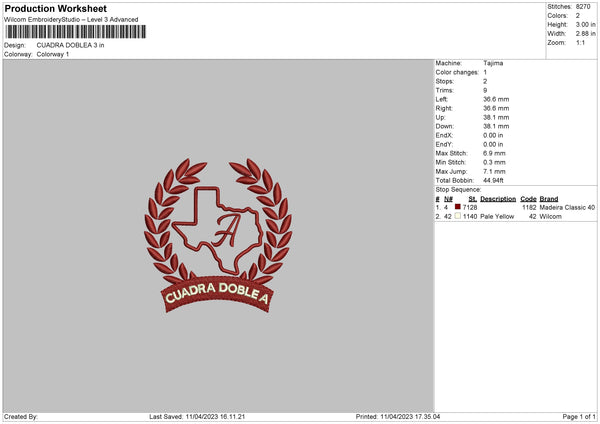
Task: Click the Production Worksheet heading
Action: (x=55, y=8)
